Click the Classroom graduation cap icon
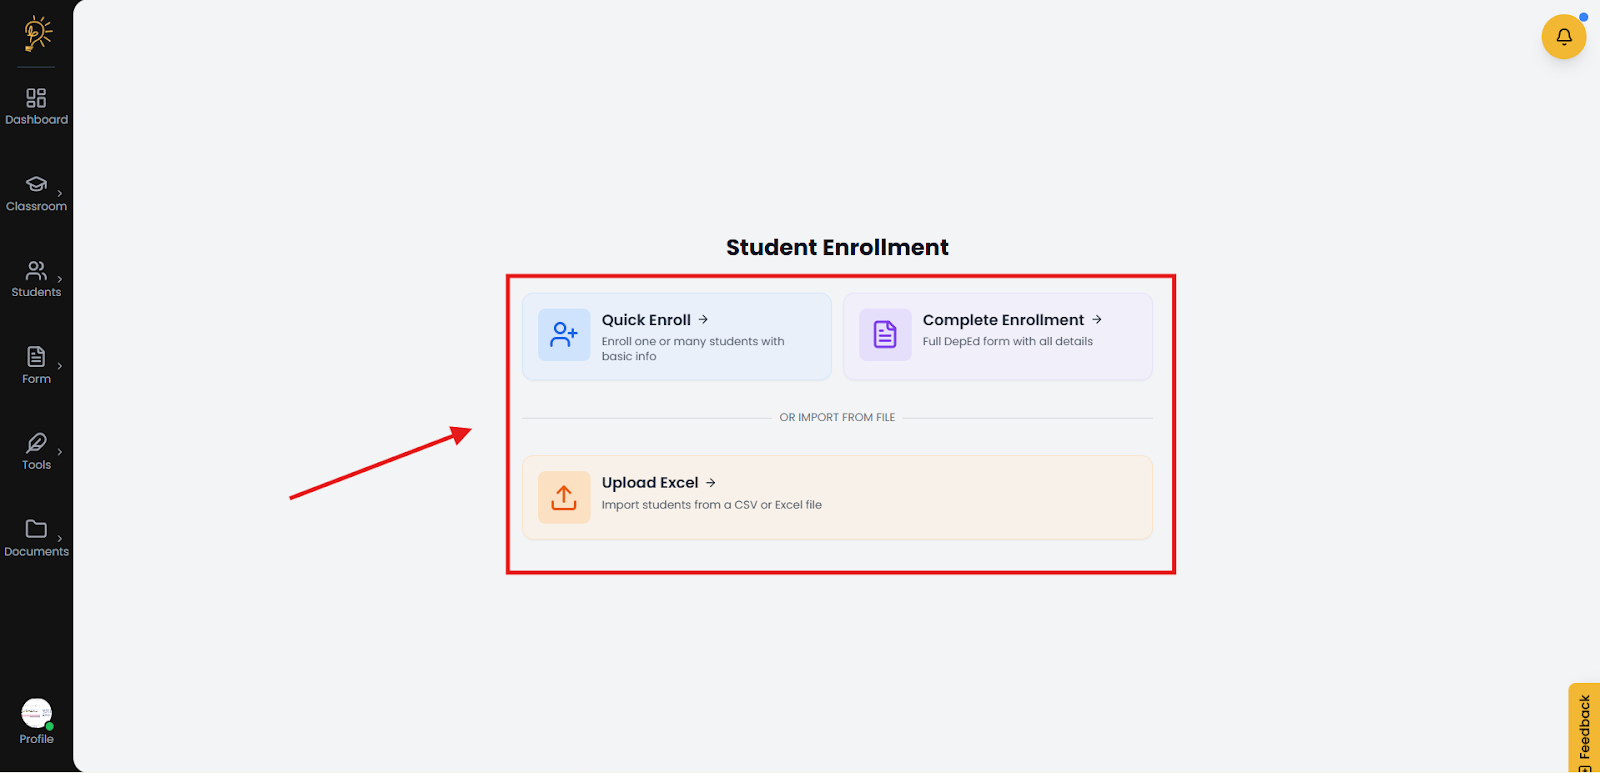 (36, 184)
